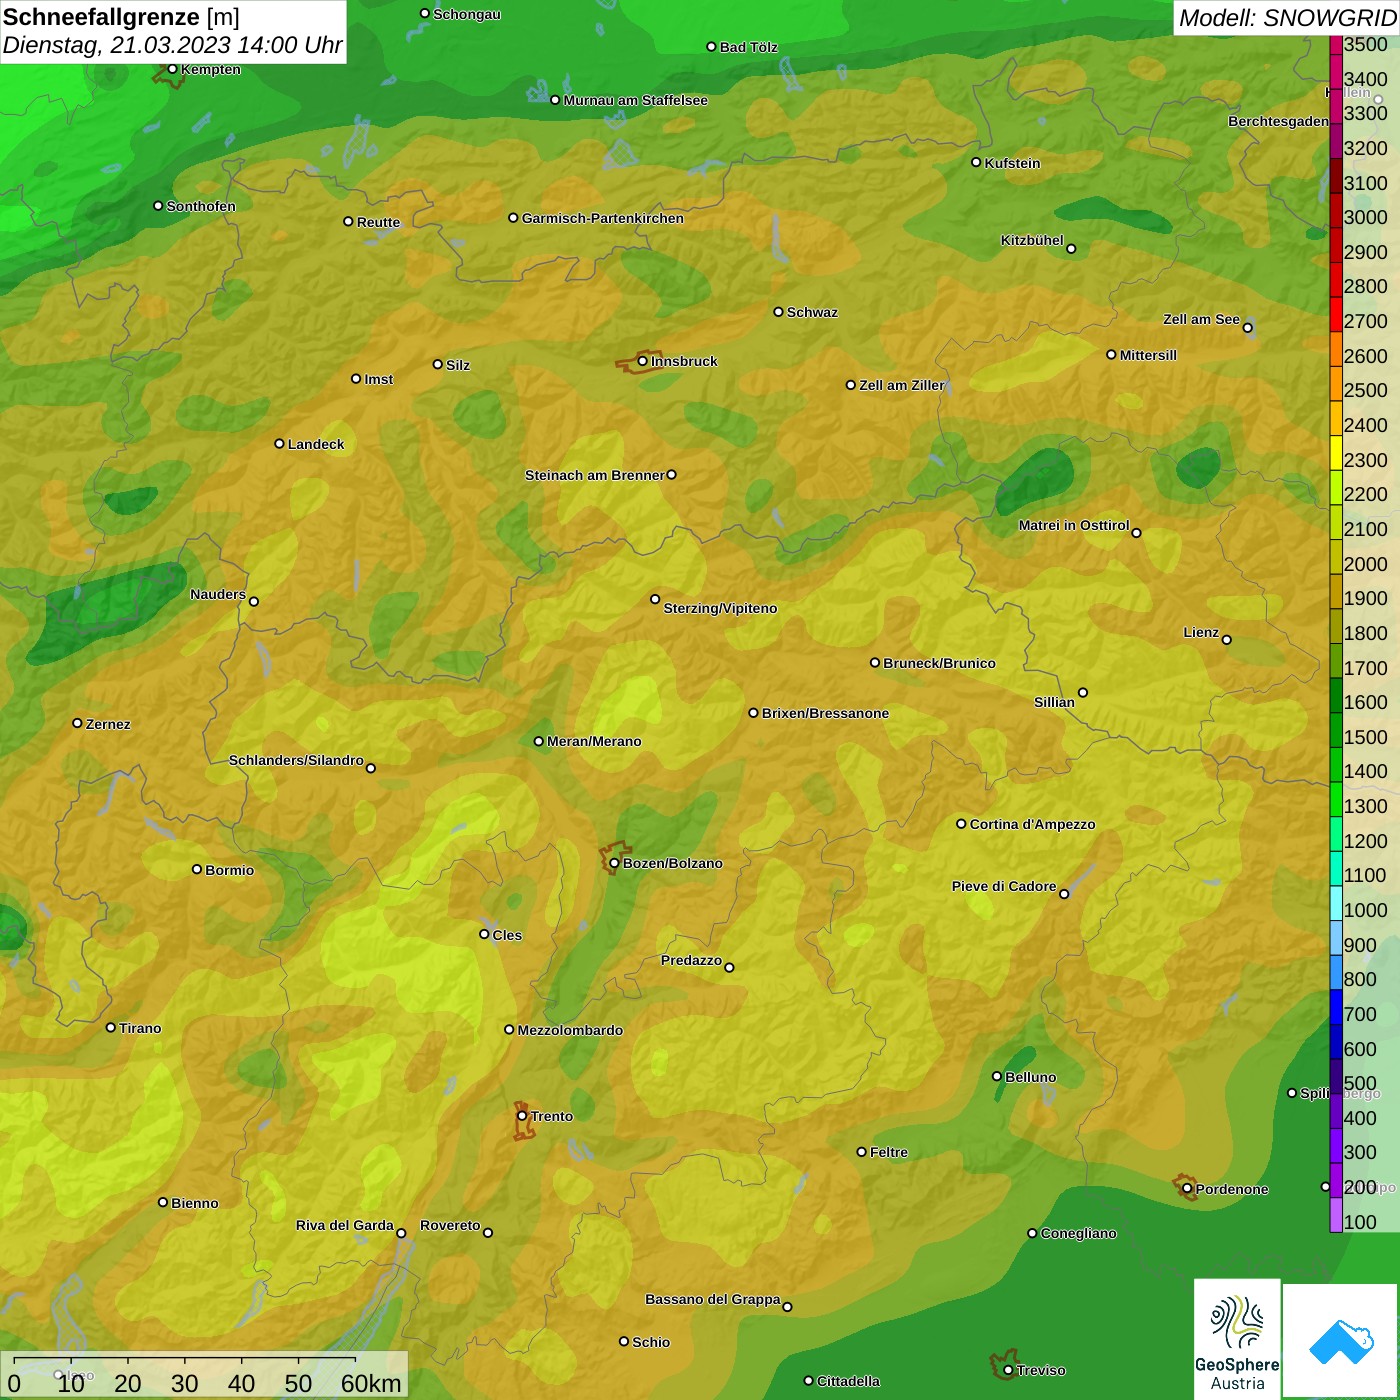Screen dimensions: 1400x1400
Task: Click the Conegliano town label
Action: click(1078, 1233)
